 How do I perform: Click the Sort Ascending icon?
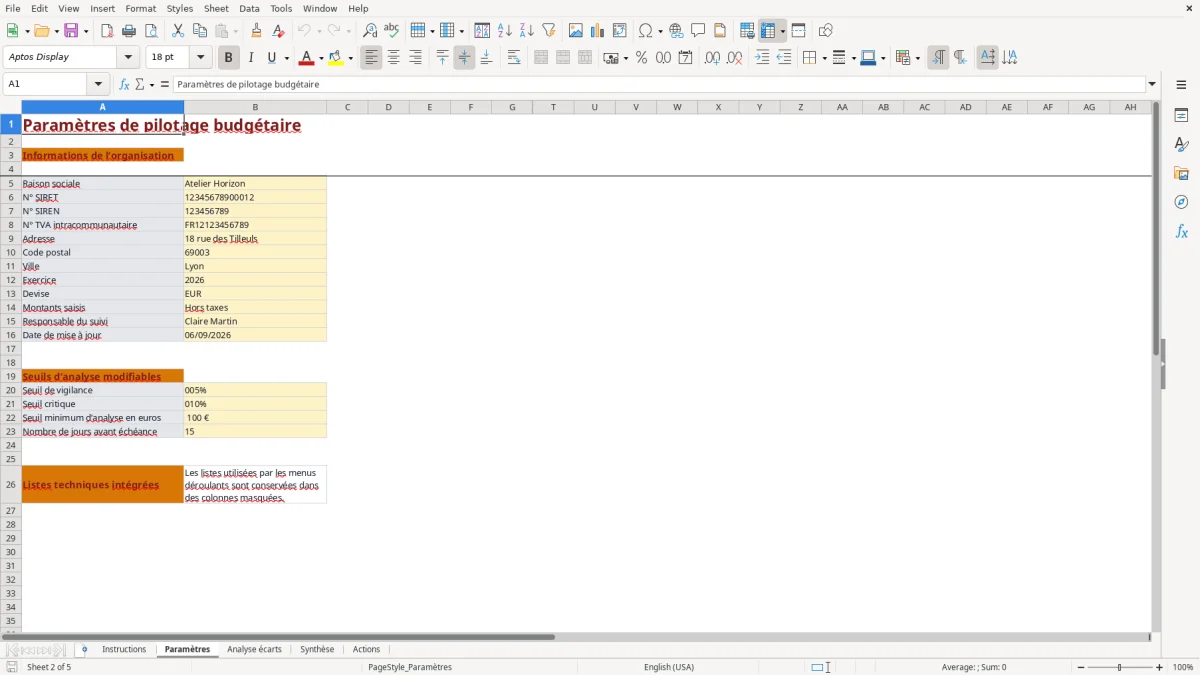[x=505, y=31]
